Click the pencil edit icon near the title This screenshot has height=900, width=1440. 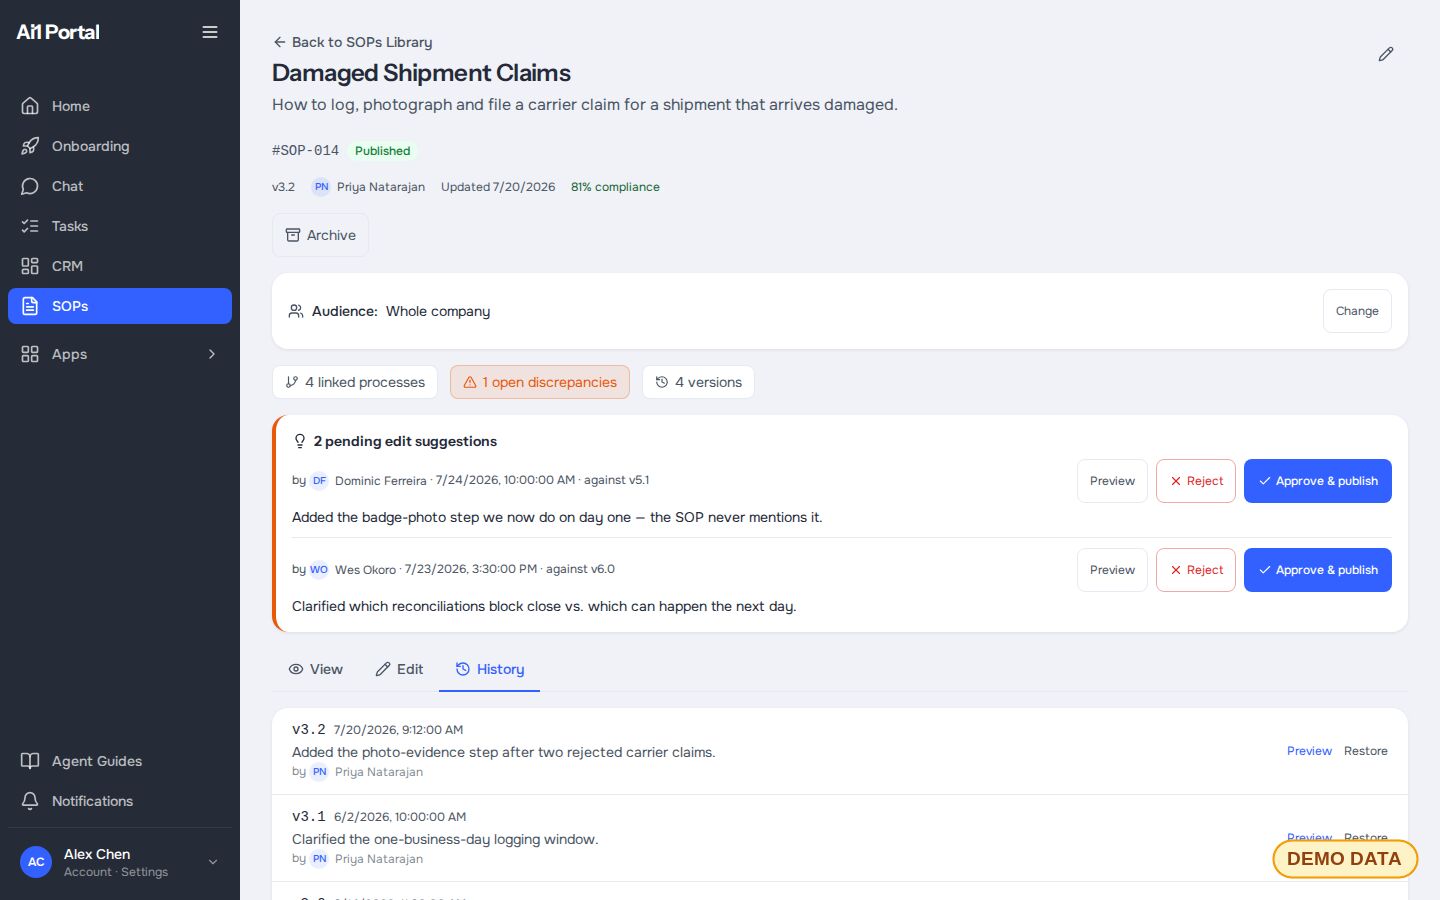point(1386,54)
